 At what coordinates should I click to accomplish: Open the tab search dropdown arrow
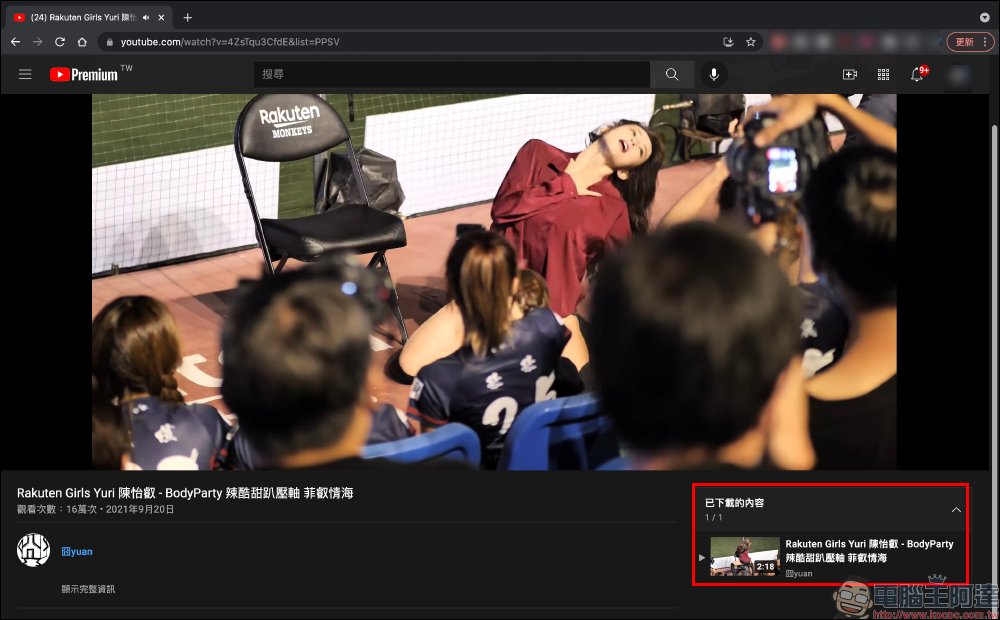point(985,17)
